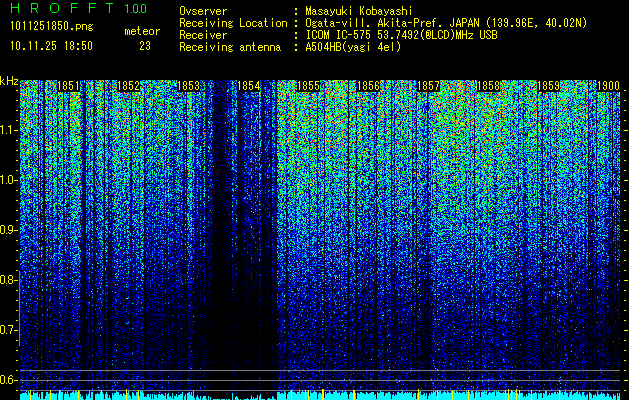Click the HROFFT 1.0.0 title text
Screen dimensions: 629x400
pyautogui.click(x=78, y=8)
